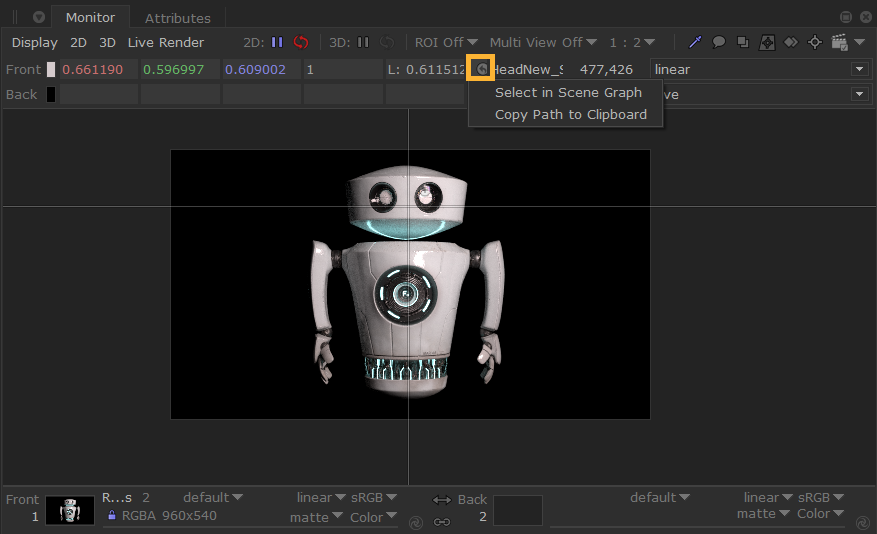
Task: Pause the 3D render
Action: coord(363,42)
